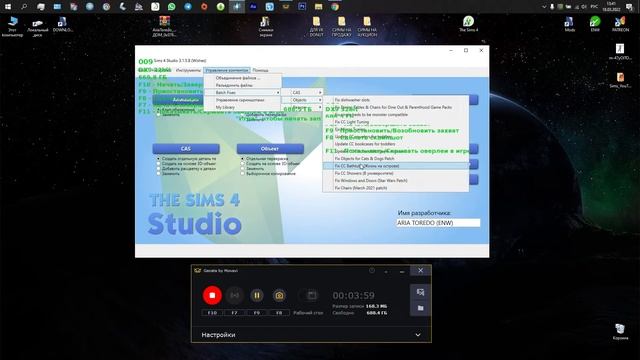This screenshot has height=360, width=640.
Task: Run Fix CC Light Tuning
Action: 396,122
